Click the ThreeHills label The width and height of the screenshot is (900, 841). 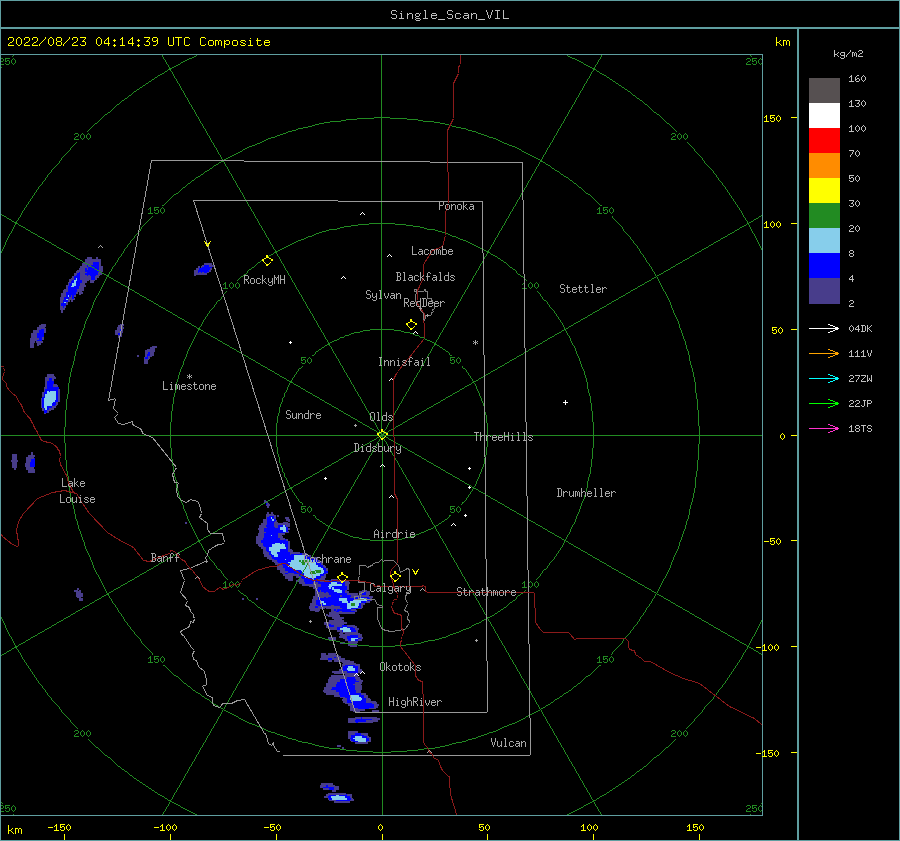point(503,437)
